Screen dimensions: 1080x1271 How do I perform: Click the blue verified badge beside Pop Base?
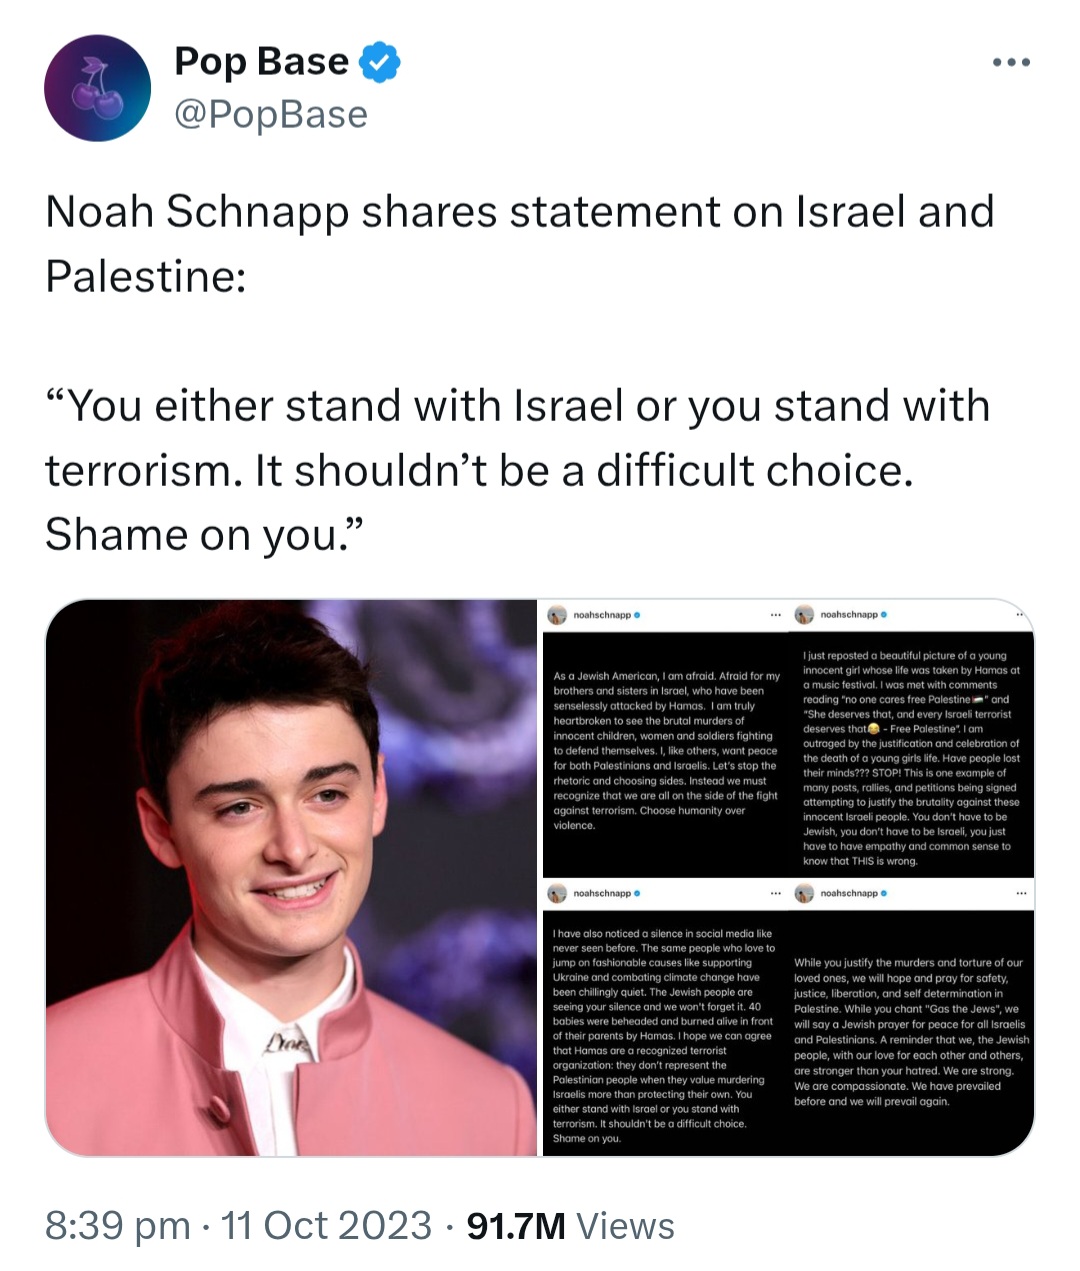coord(380,62)
